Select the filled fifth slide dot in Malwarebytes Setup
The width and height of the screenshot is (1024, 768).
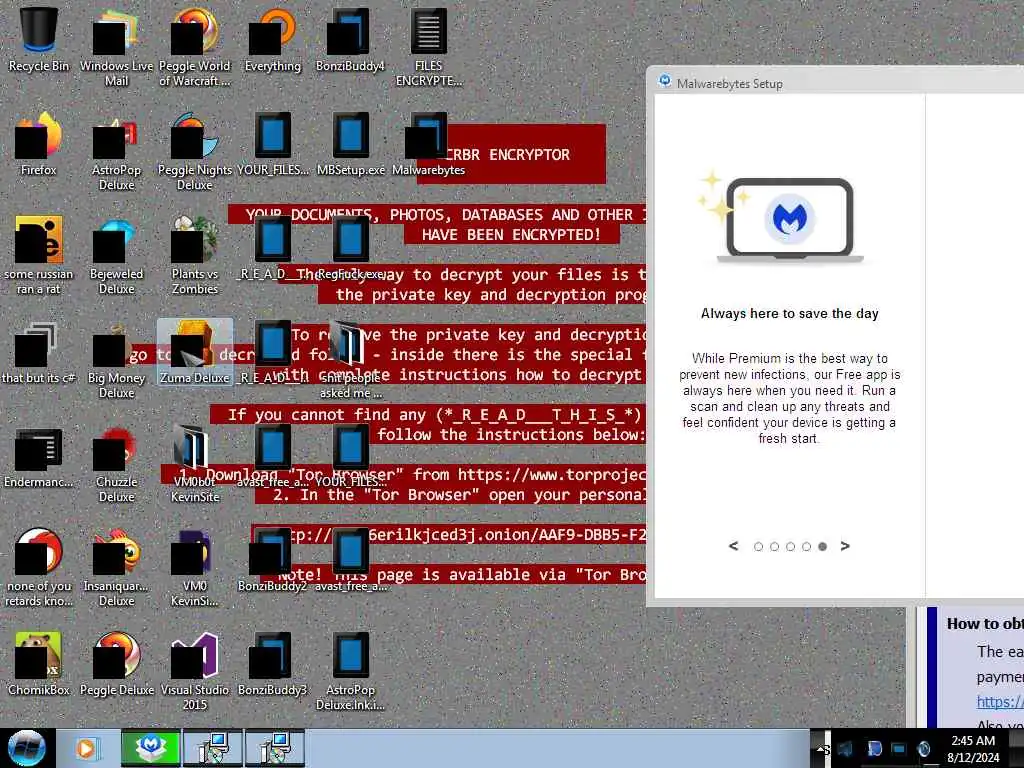tap(822, 547)
